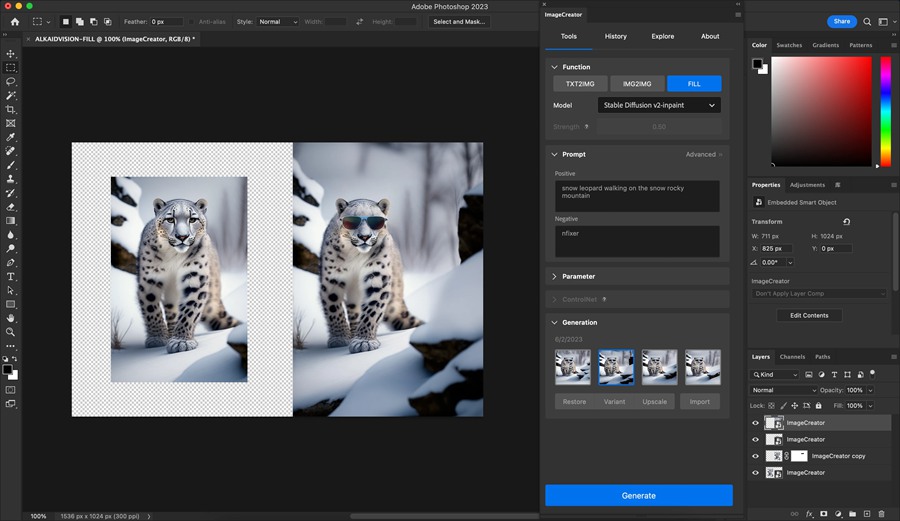This screenshot has height=521, width=900.
Task: Open the Model dropdown Stable Diffusion v2-inpaint
Action: [x=659, y=105]
